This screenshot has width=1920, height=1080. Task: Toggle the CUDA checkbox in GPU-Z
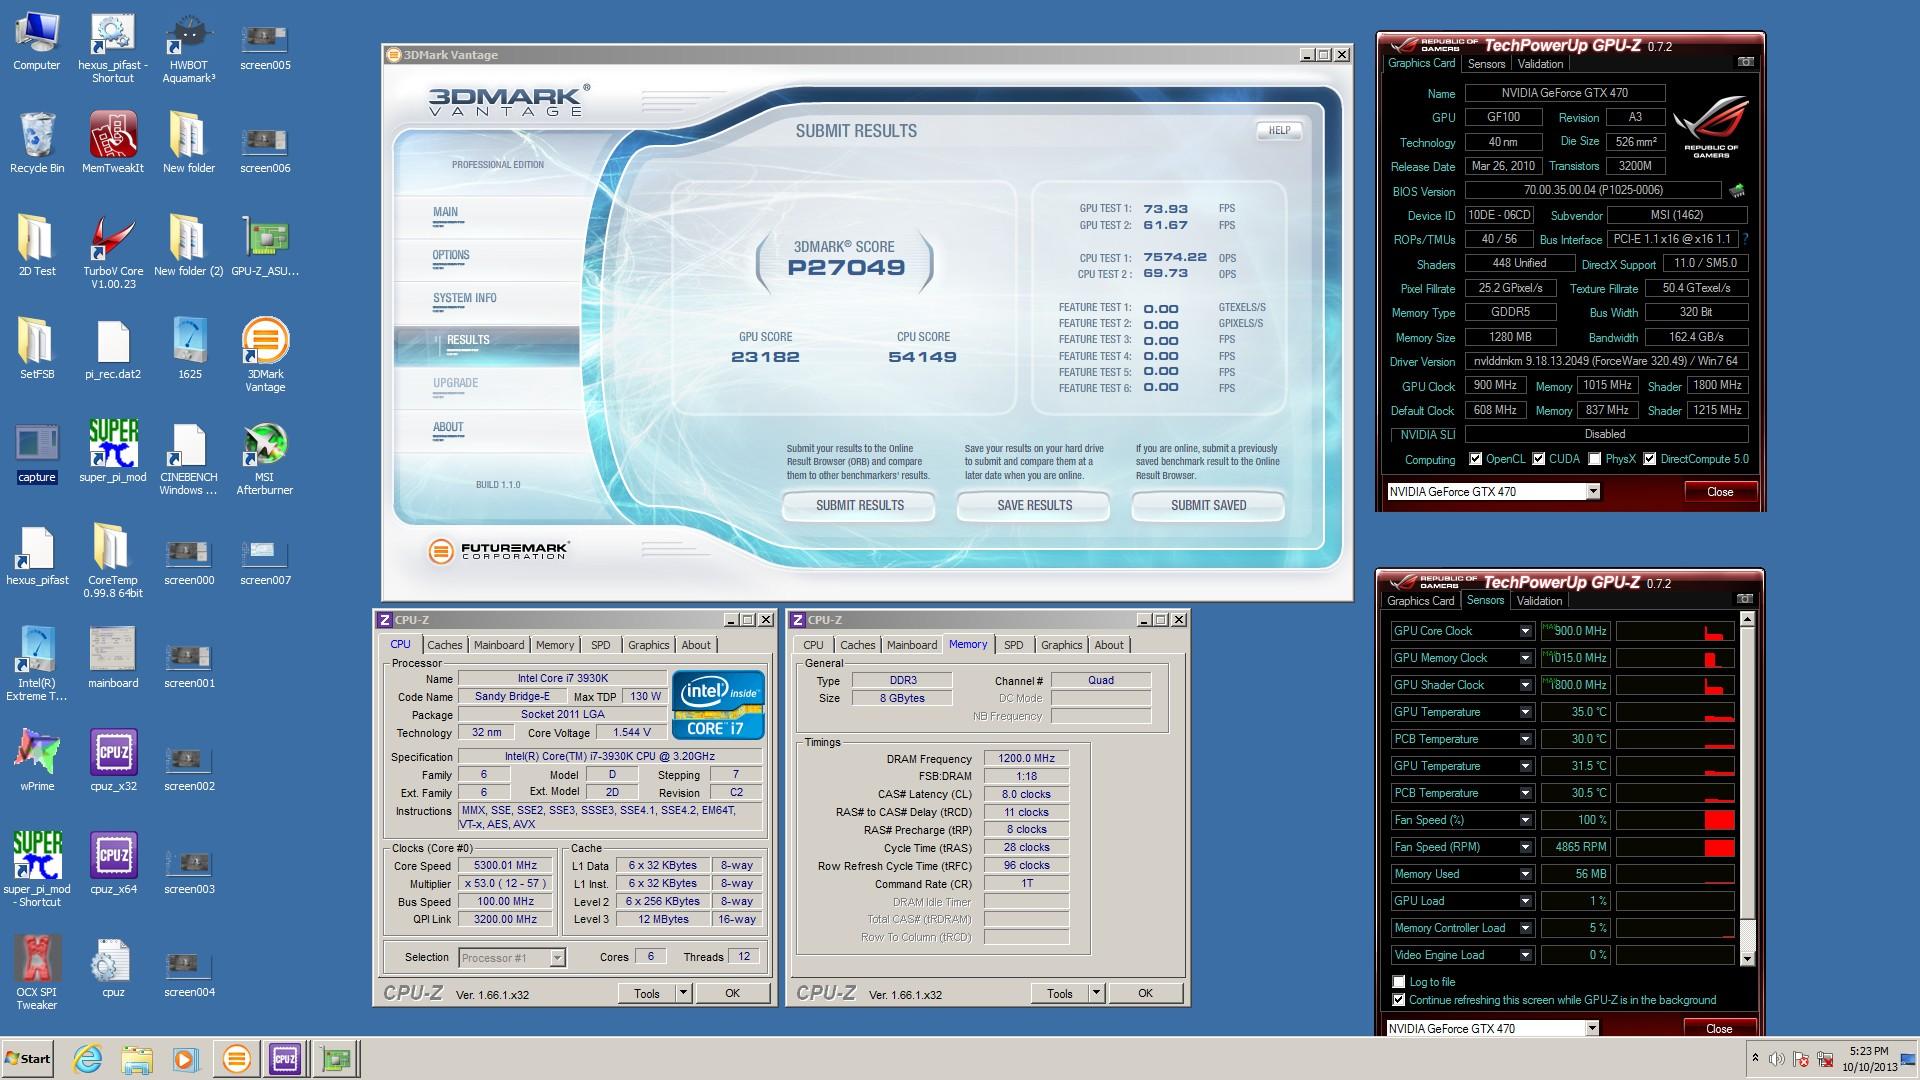pos(1538,459)
